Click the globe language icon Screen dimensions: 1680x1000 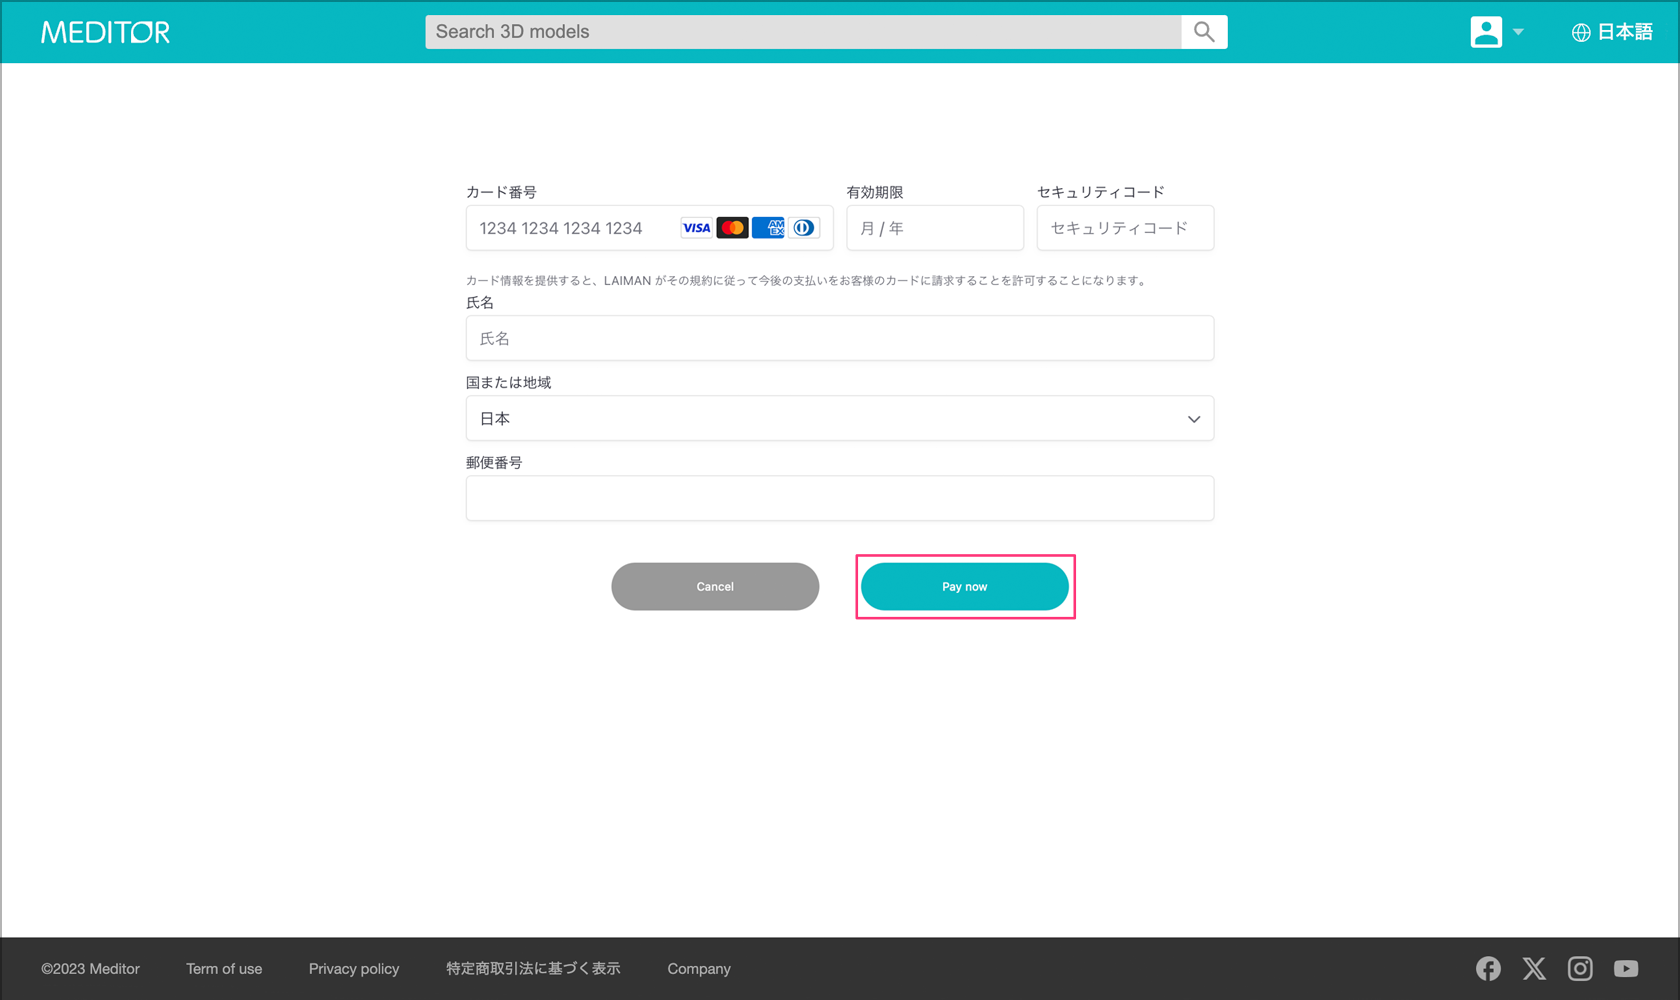tap(1580, 33)
